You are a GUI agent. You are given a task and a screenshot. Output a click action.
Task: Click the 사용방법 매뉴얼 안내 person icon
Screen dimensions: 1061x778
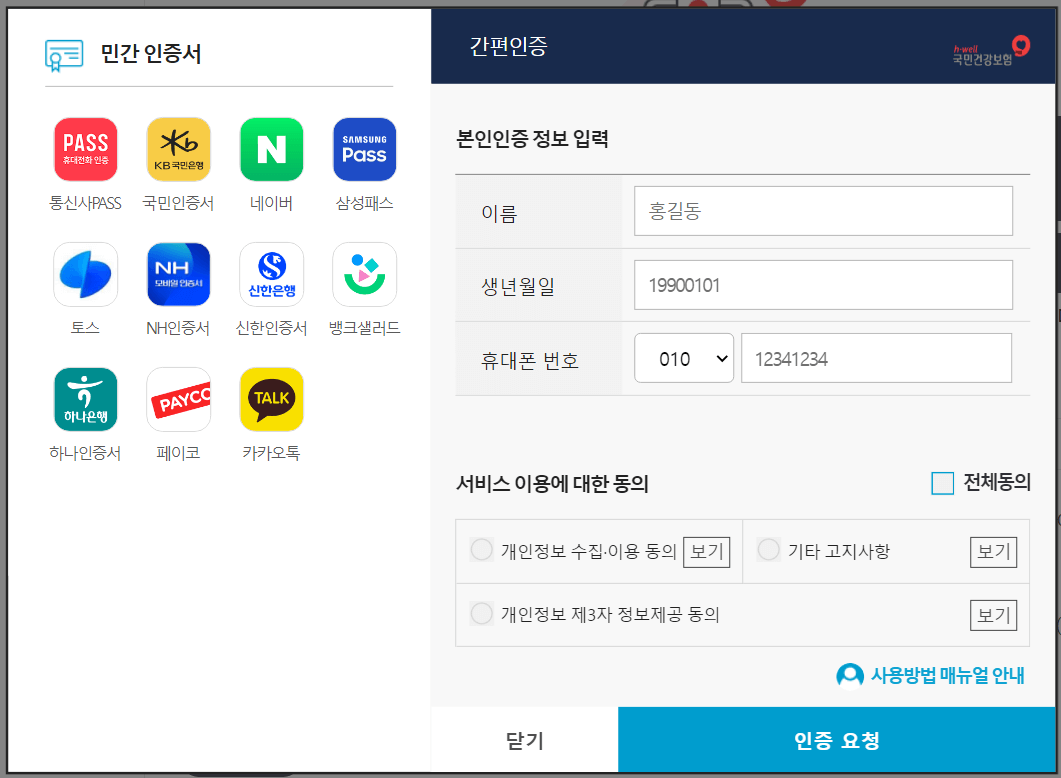850,675
